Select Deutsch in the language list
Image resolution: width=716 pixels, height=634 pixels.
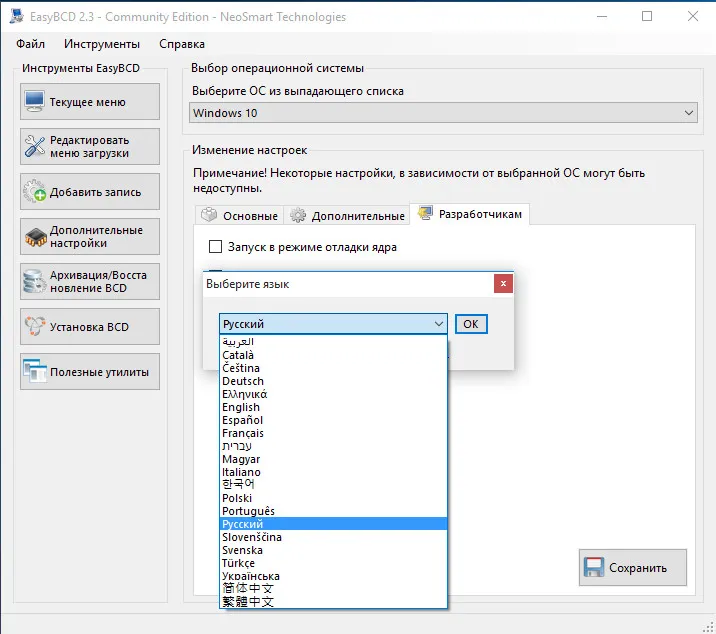click(x=333, y=381)
